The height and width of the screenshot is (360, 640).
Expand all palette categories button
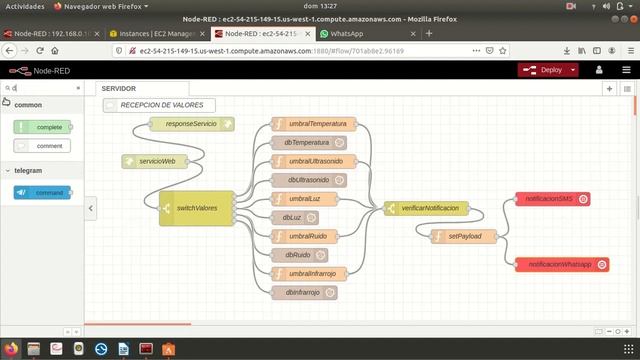tap(76, 332)
